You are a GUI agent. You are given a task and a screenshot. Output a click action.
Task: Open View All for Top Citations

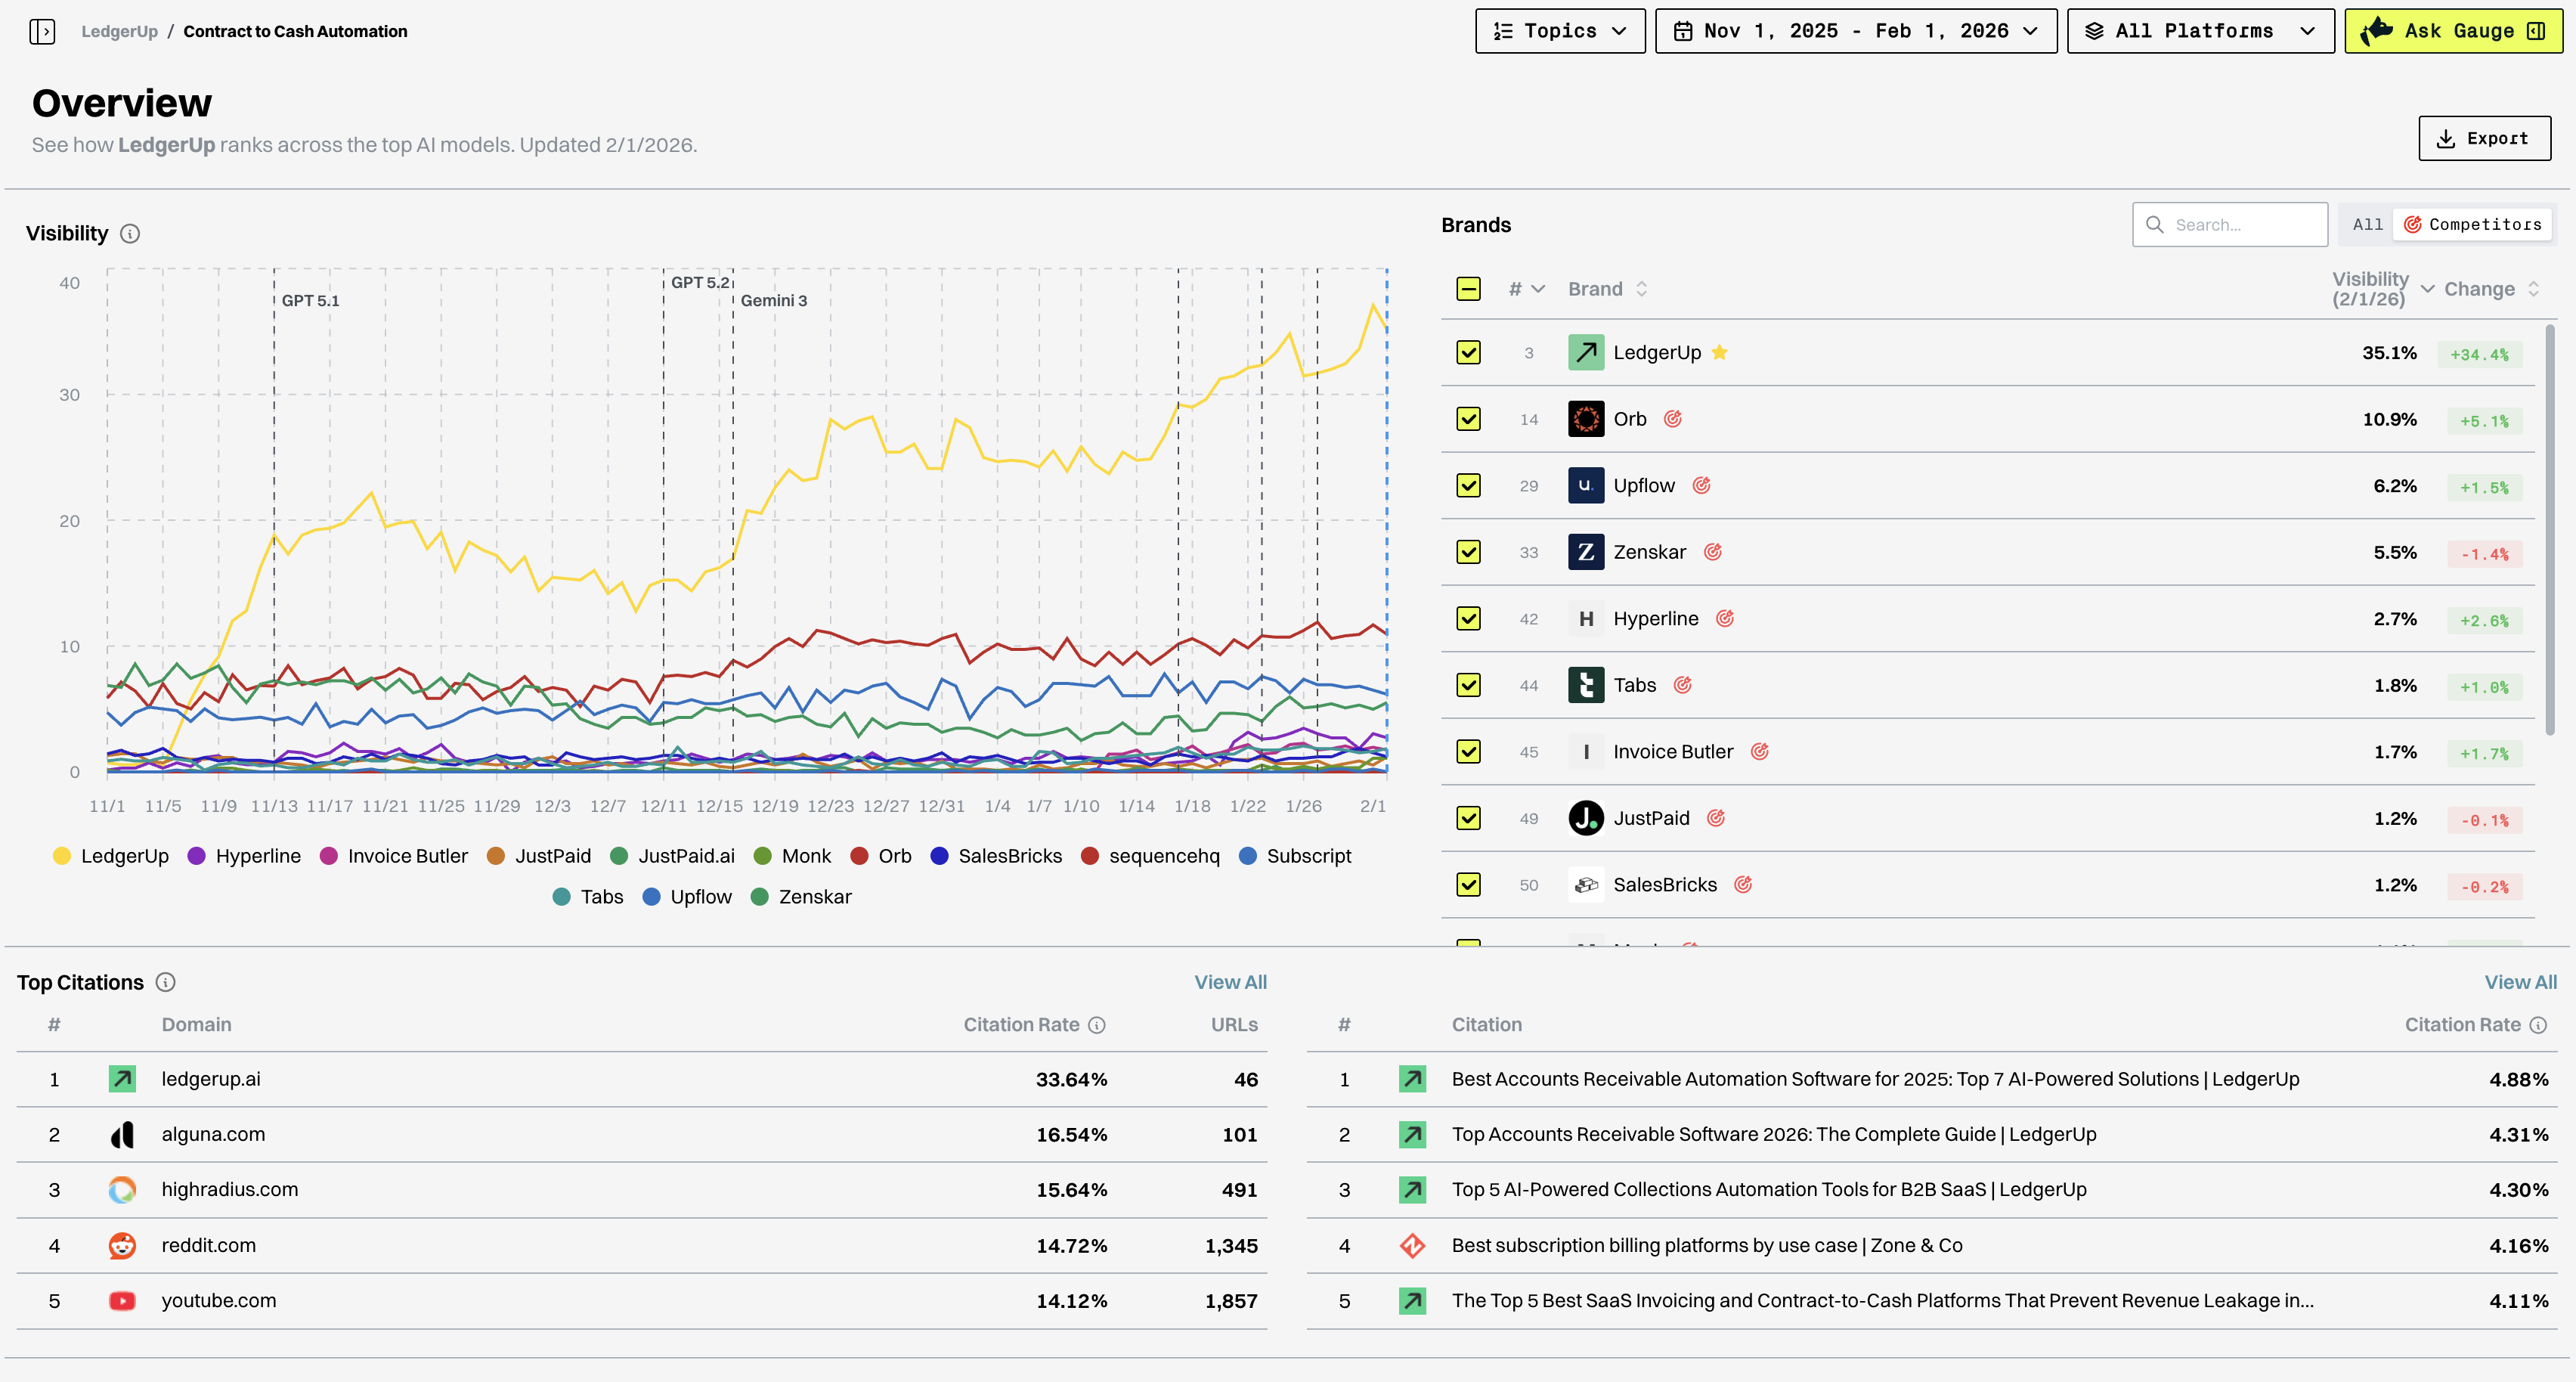click(1230, 982)
